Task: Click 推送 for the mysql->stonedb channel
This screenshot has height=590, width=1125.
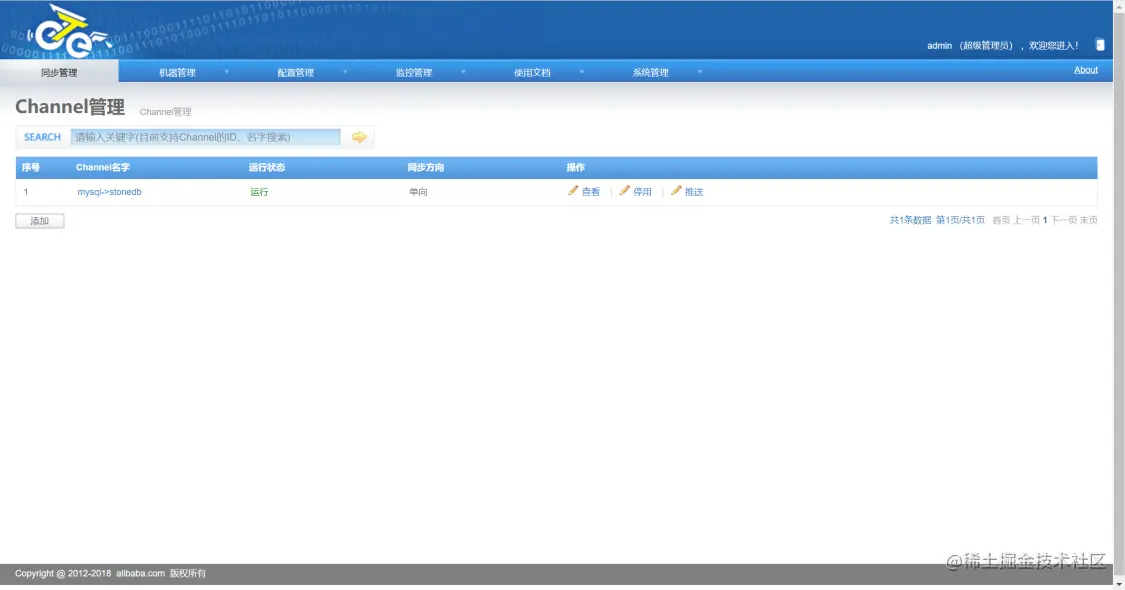Action: click(694, 192)
